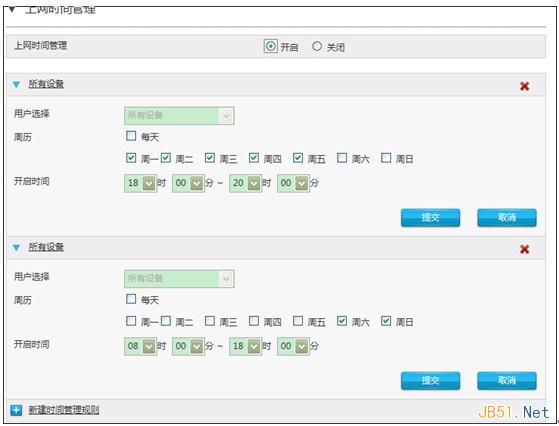This screenshot has height=426, width=559.
Task: Open start hour 08 dropdown in second rule
Action: (x=140, y=346)
